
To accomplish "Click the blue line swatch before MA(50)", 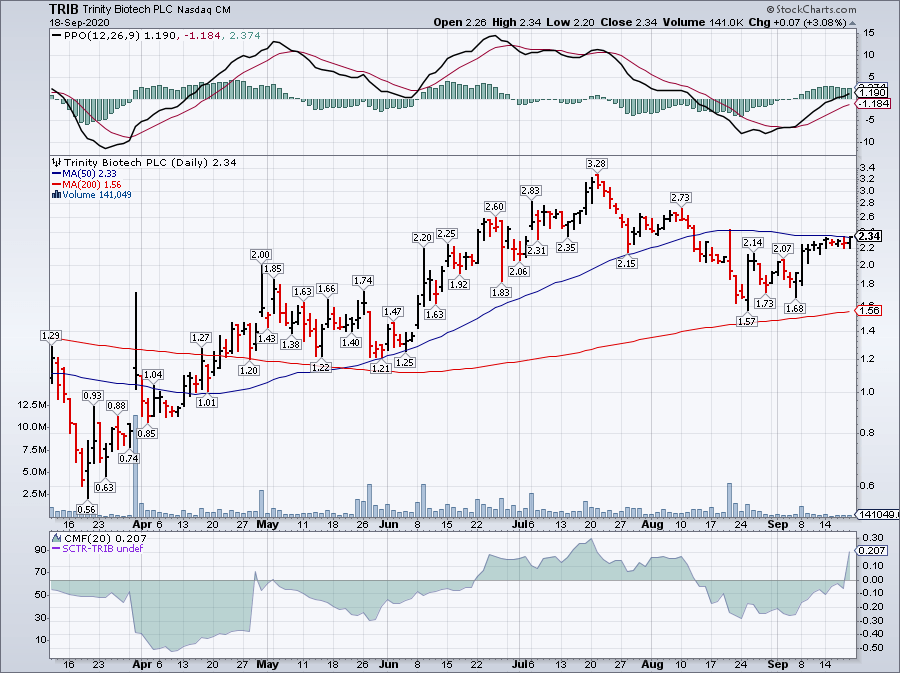I will pyautogui.click(x=57, y=173).
